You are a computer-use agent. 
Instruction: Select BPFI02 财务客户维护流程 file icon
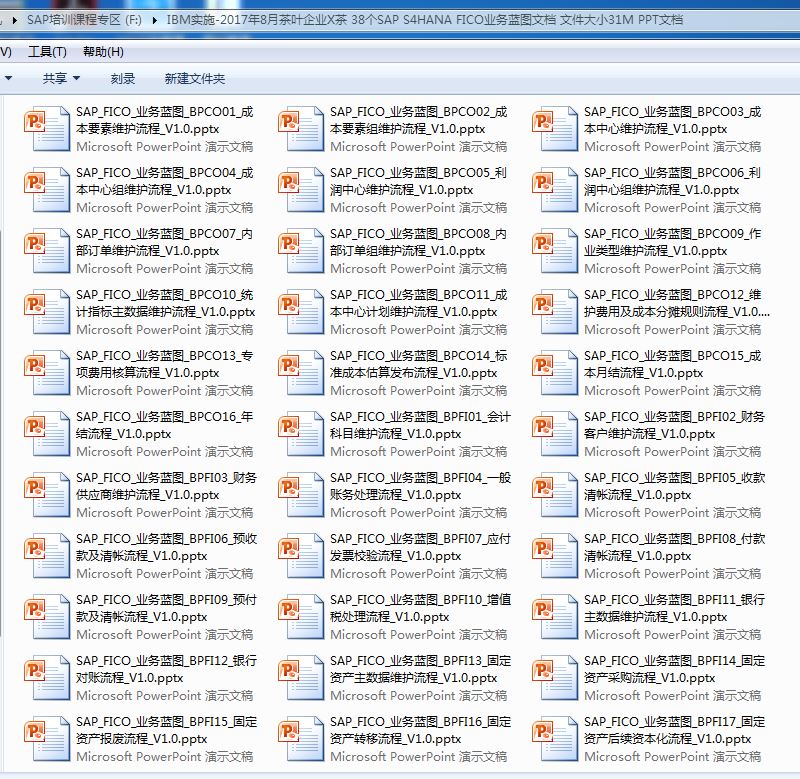click(x=555, y=434)
